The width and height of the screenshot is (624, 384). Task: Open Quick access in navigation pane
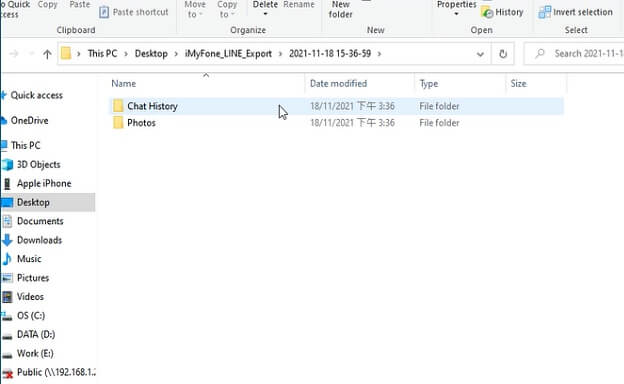pos(37,95)
